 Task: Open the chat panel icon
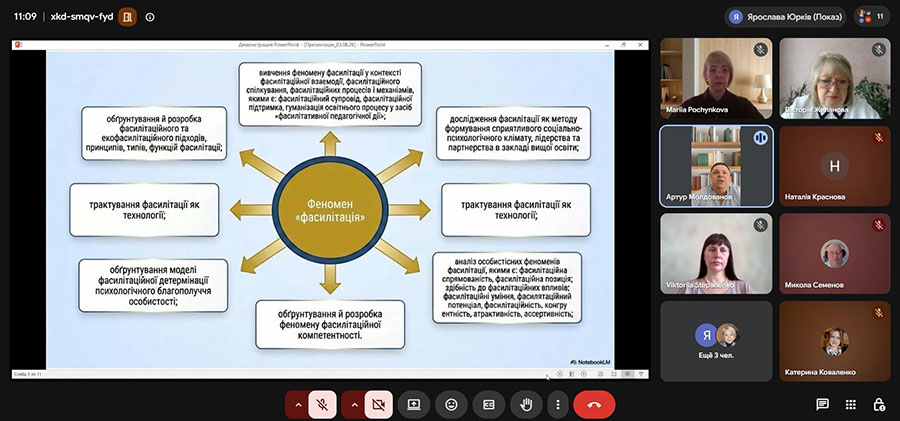click(x=823, y=404)
